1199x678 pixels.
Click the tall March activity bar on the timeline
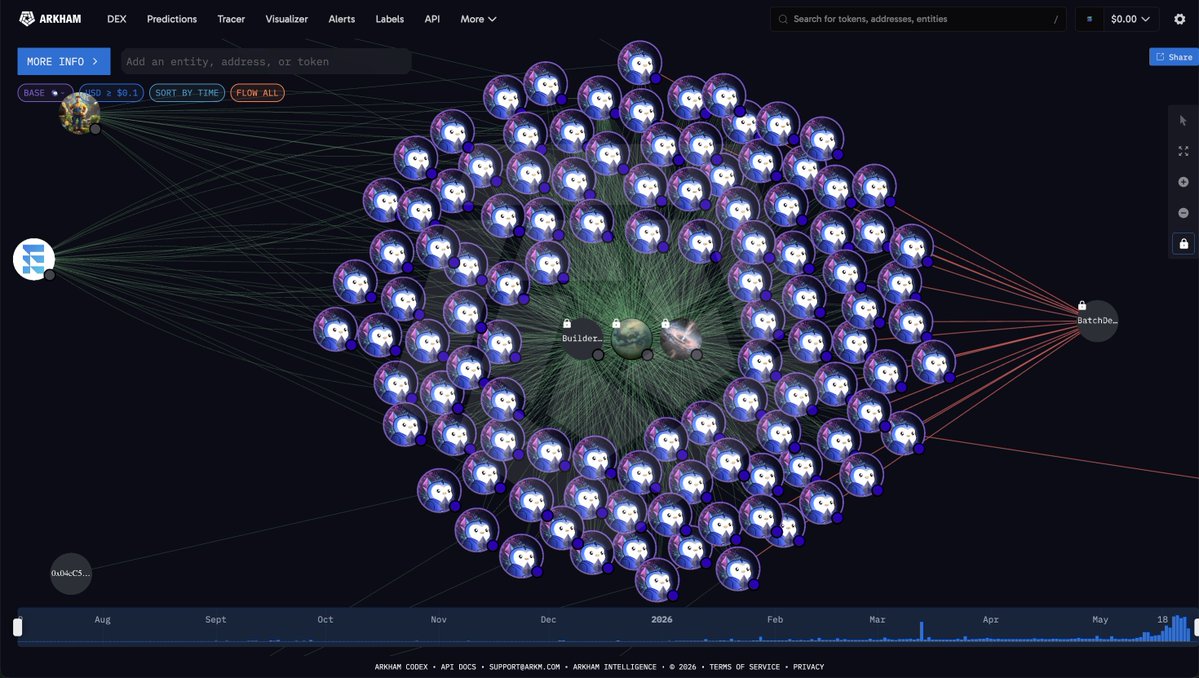point(921,631)
